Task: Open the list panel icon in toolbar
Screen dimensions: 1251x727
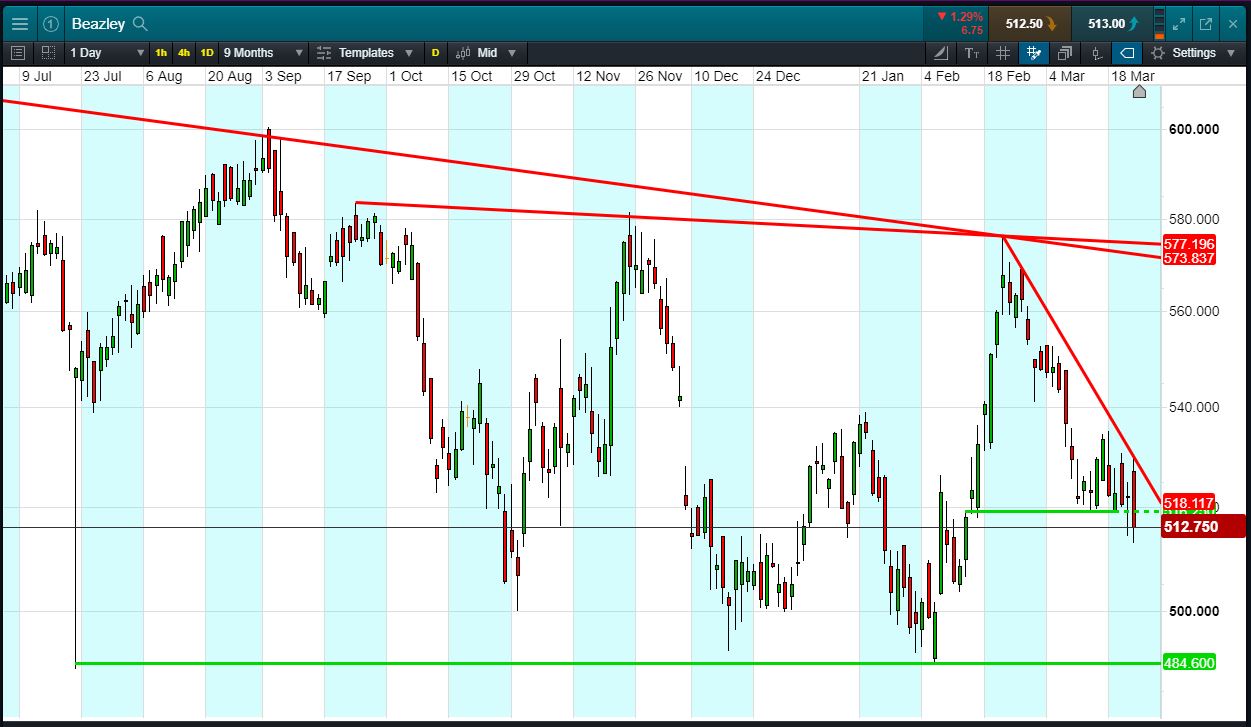Action: (x=17, y=52)
